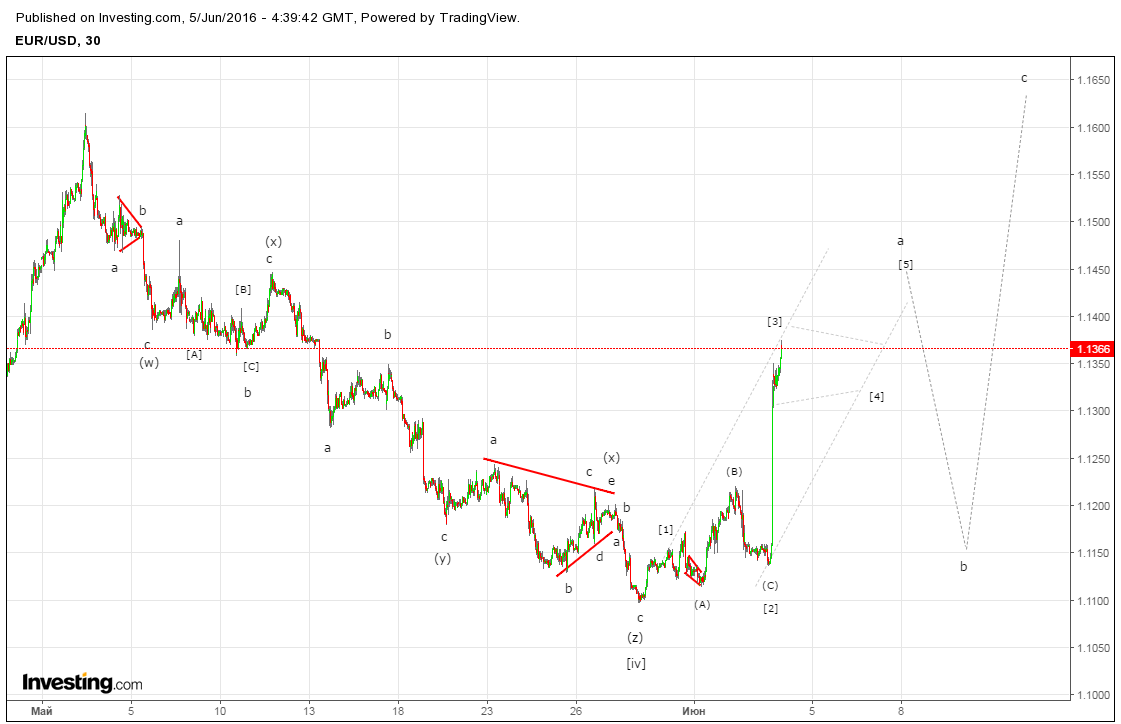Select the [C] wave label

coord(251,366)
